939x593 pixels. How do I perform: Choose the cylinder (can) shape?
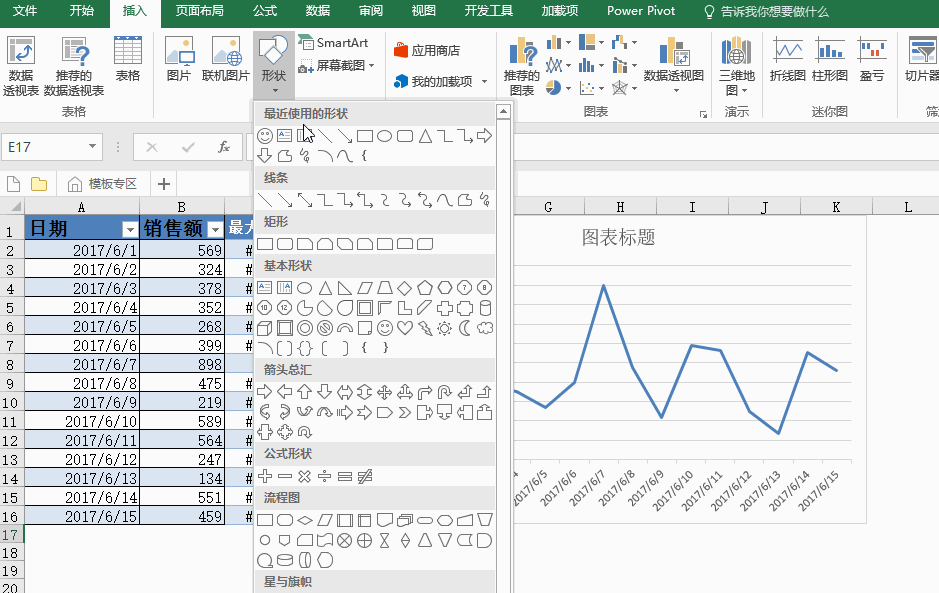(485, 308)
